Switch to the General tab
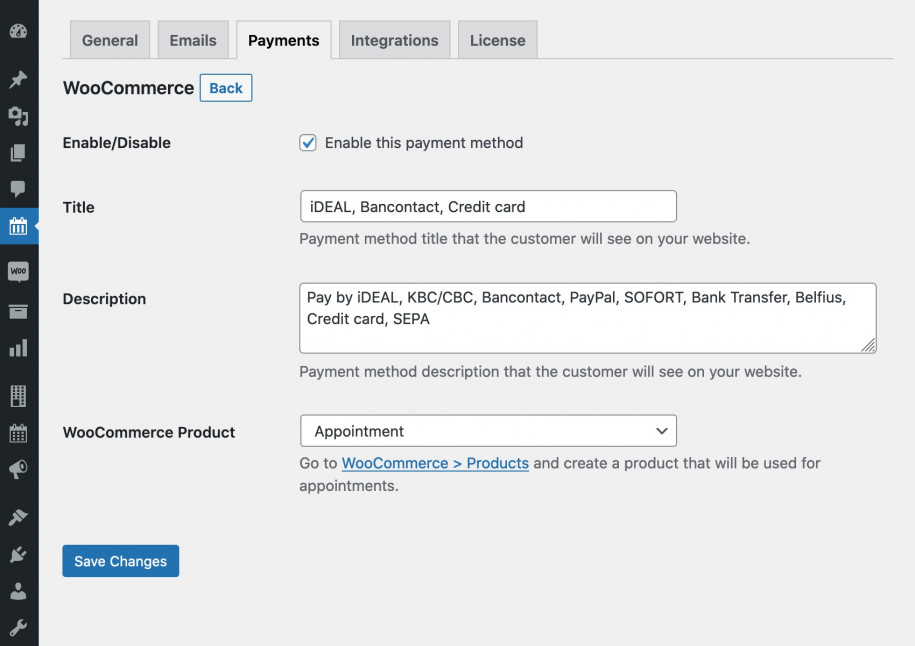The height and width of the screenshot is (646, 915). coord(109,40)
